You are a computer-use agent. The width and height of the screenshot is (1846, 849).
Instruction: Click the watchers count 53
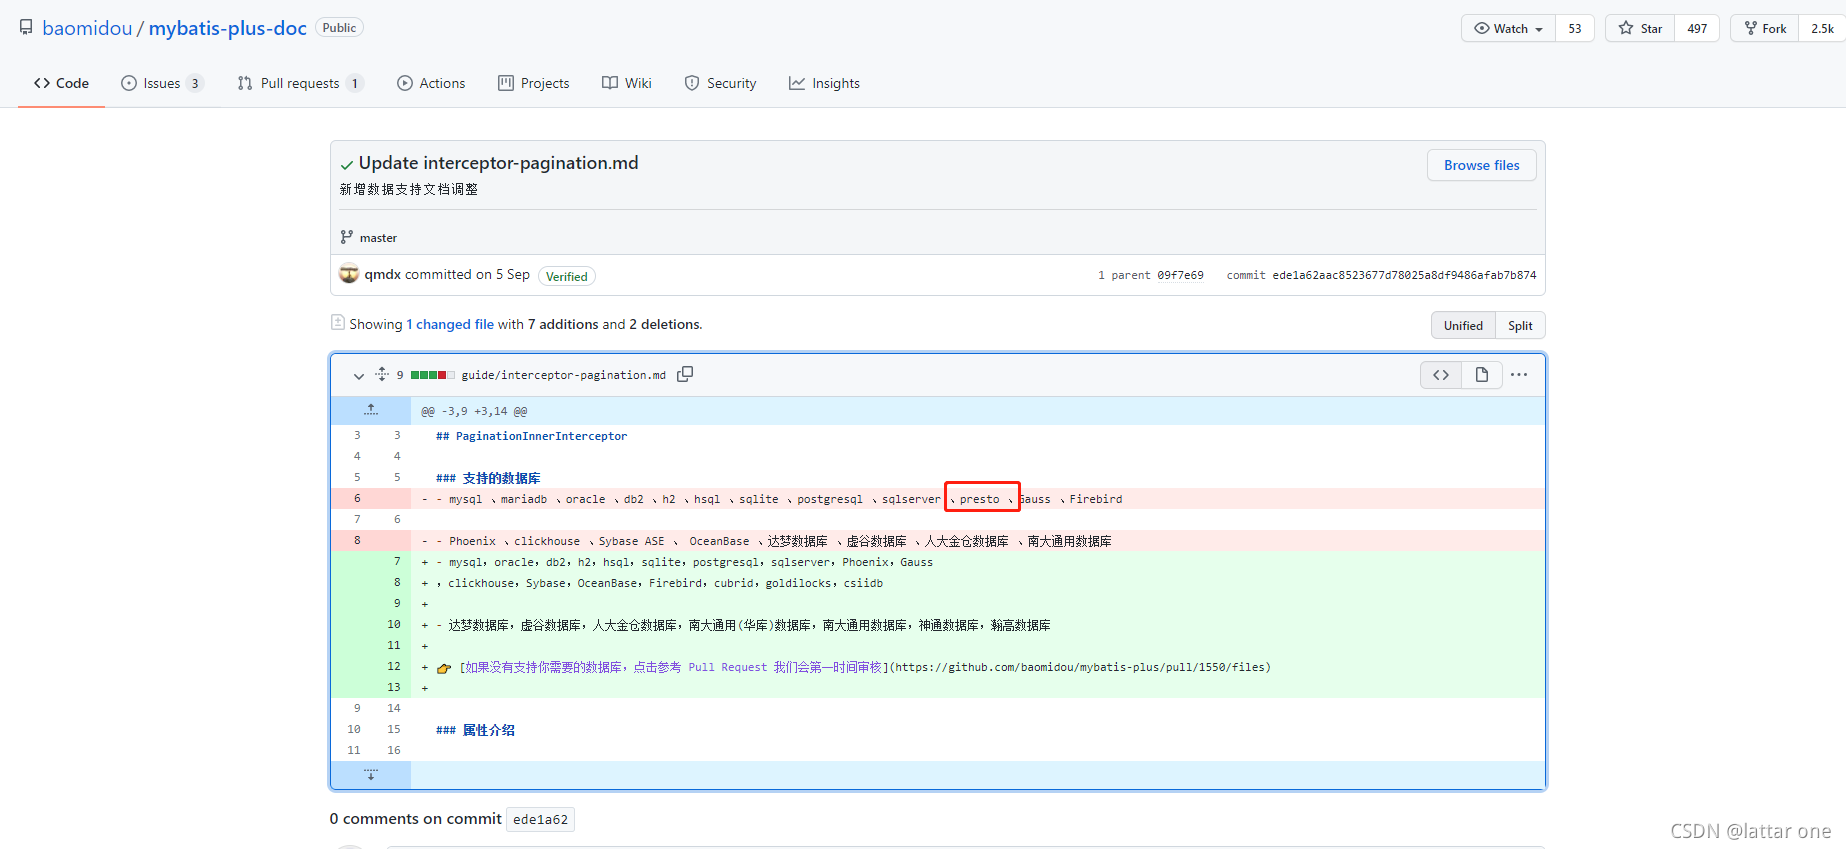(x=1575, y=28)
